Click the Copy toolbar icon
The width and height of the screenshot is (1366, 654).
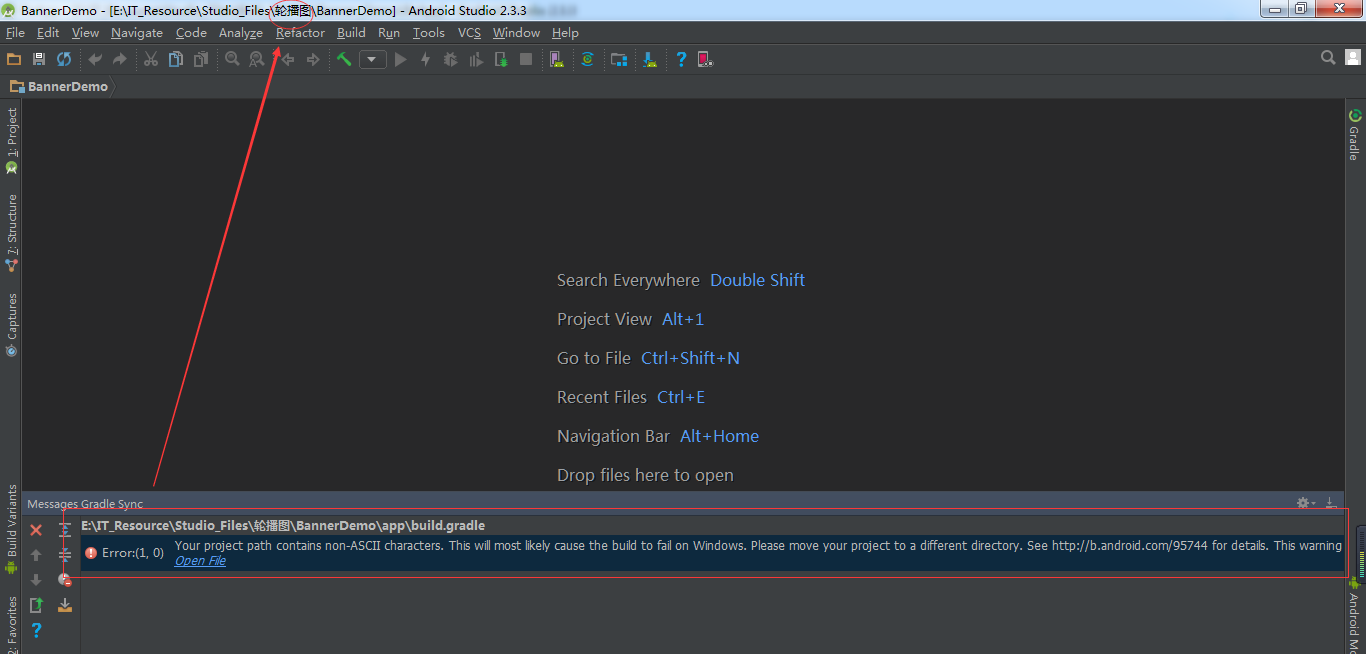pyautogui.click(x=176, y=59)
